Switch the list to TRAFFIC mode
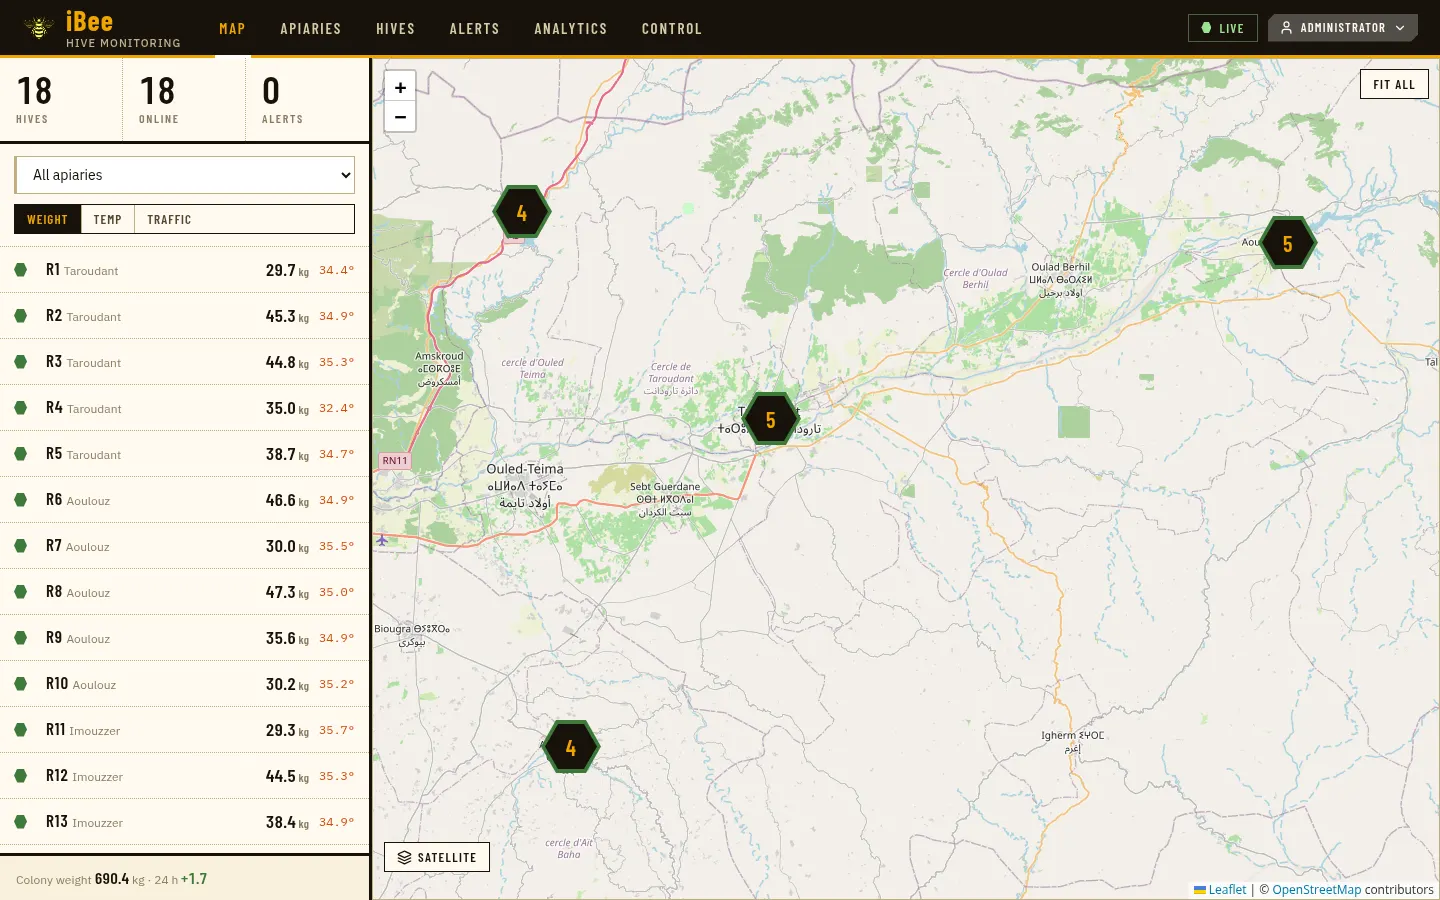The height and width of the screenshot is (900, 1440). [x=169, y=219]
